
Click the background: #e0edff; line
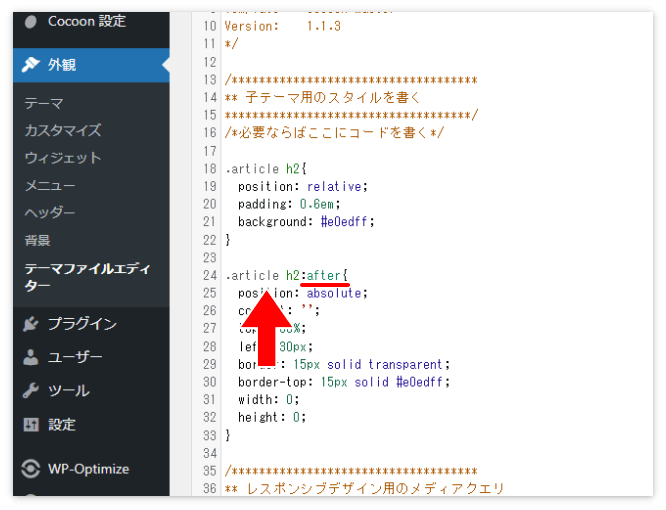[x=306, y=222]
